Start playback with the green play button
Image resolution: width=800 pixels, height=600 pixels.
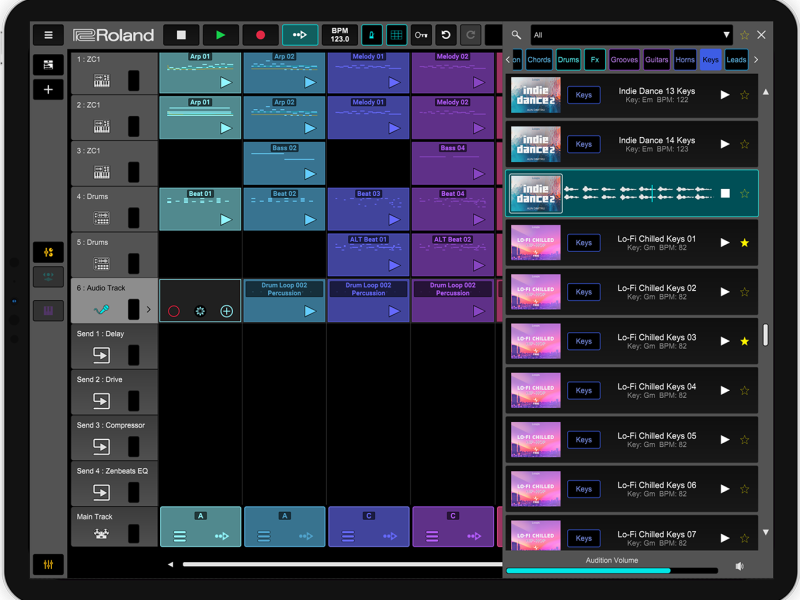point(220,35)
